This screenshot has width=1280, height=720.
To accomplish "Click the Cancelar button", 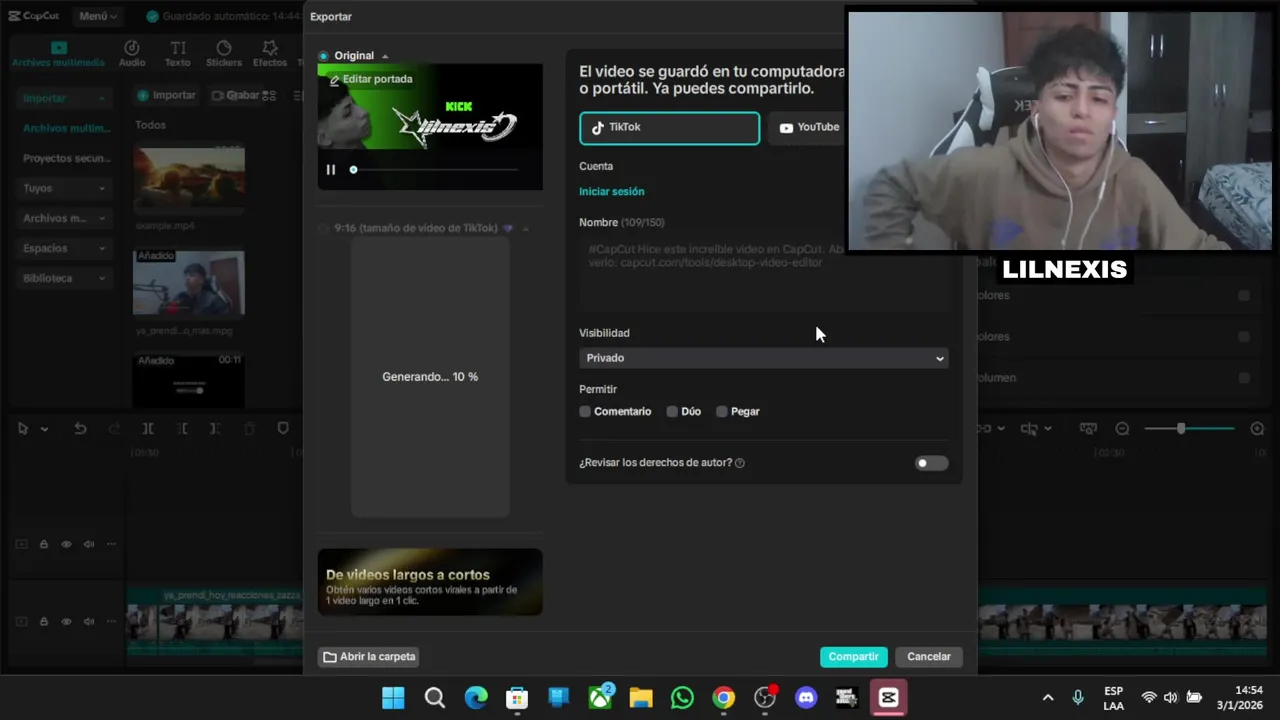I will [929, 657].
